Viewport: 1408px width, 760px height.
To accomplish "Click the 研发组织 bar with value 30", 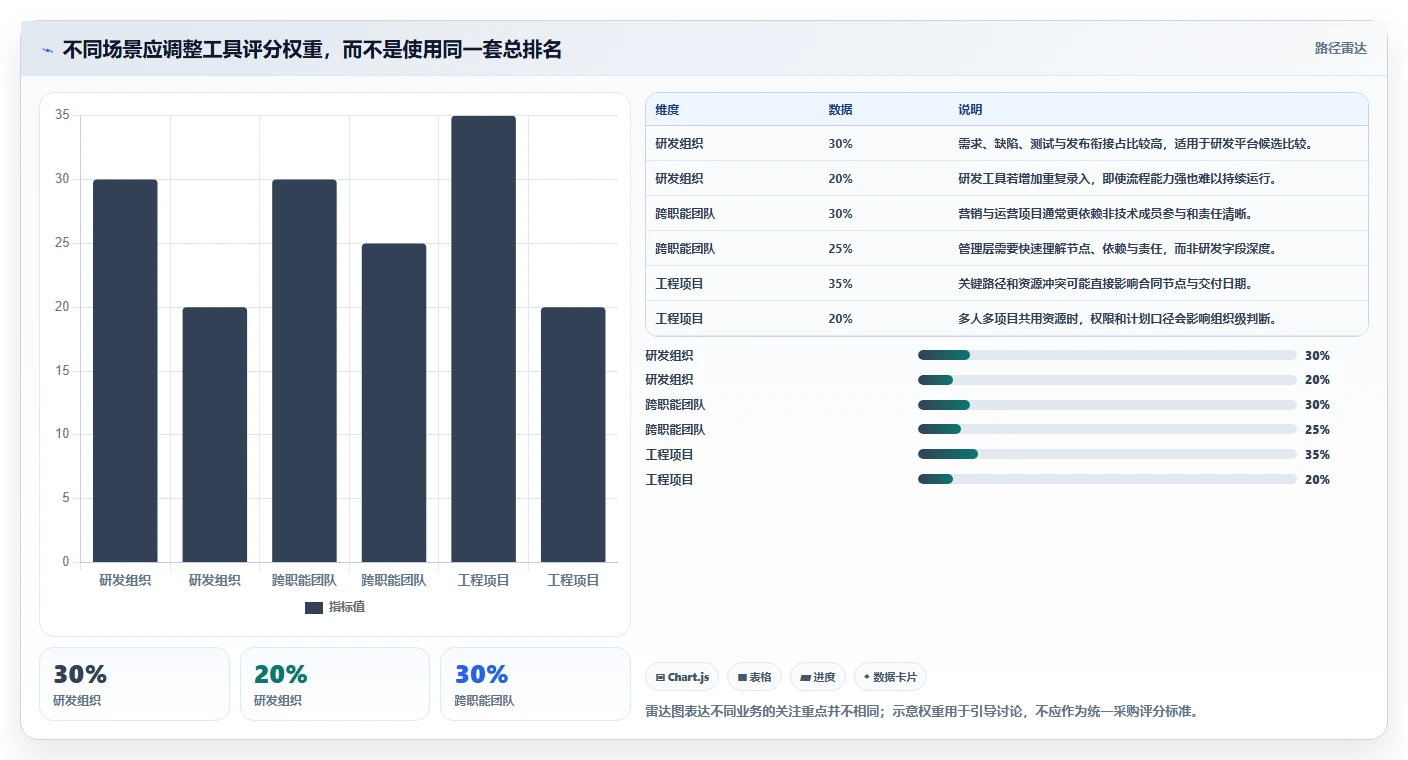I will 125,371.
